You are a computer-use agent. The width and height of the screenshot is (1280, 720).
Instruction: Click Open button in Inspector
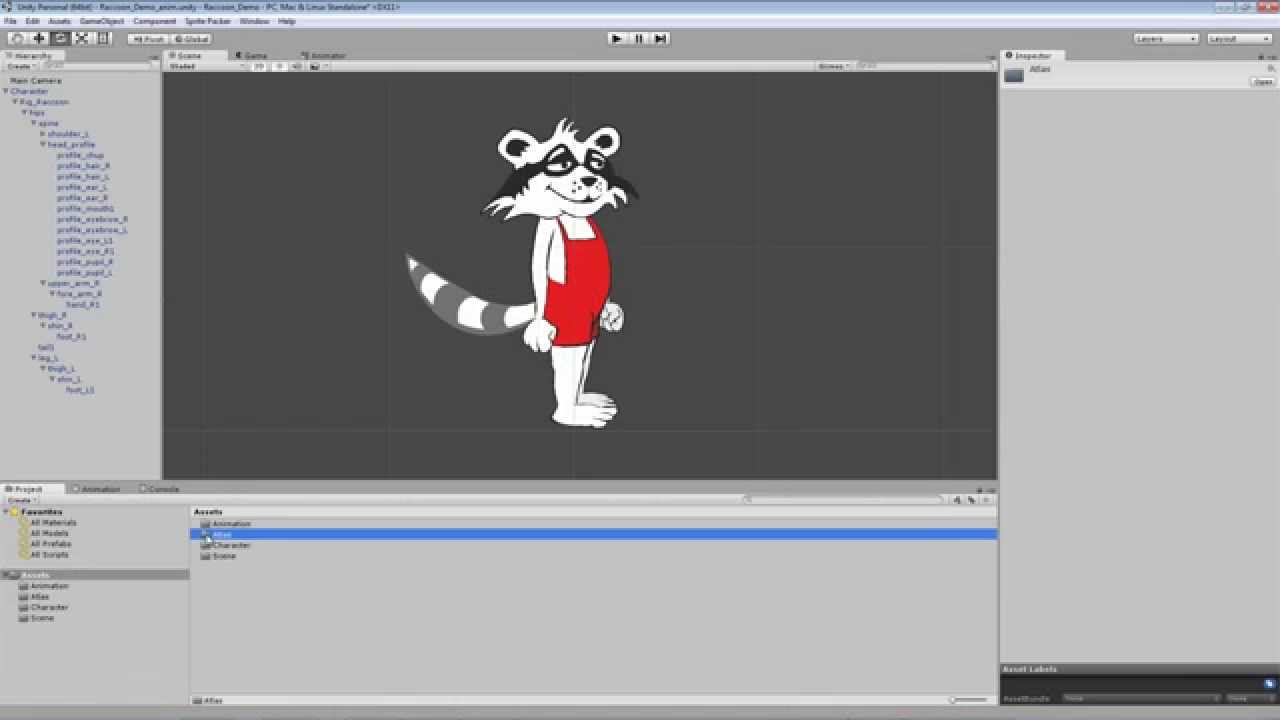coord(1263,83)
